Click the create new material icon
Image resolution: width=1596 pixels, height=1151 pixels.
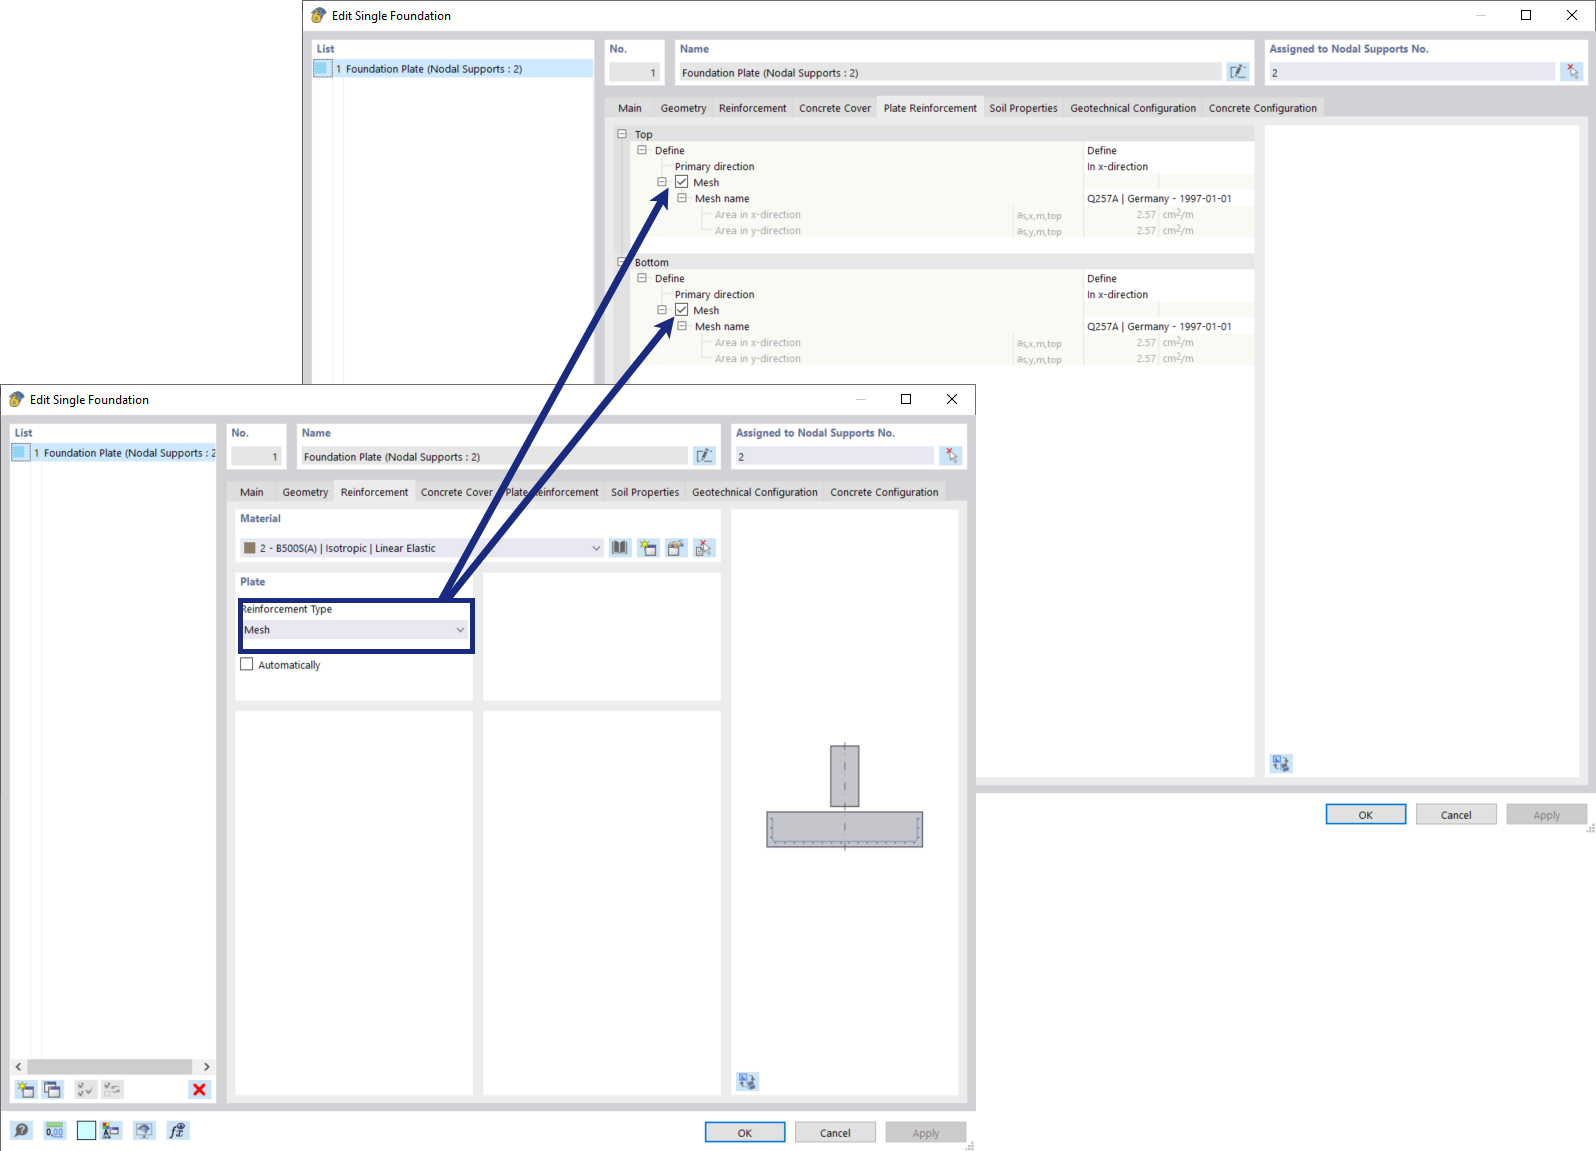pos(648,548)
